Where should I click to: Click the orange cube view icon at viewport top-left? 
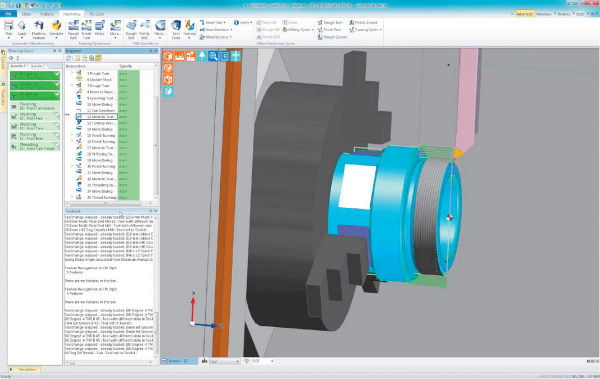[x=168, y=56]
